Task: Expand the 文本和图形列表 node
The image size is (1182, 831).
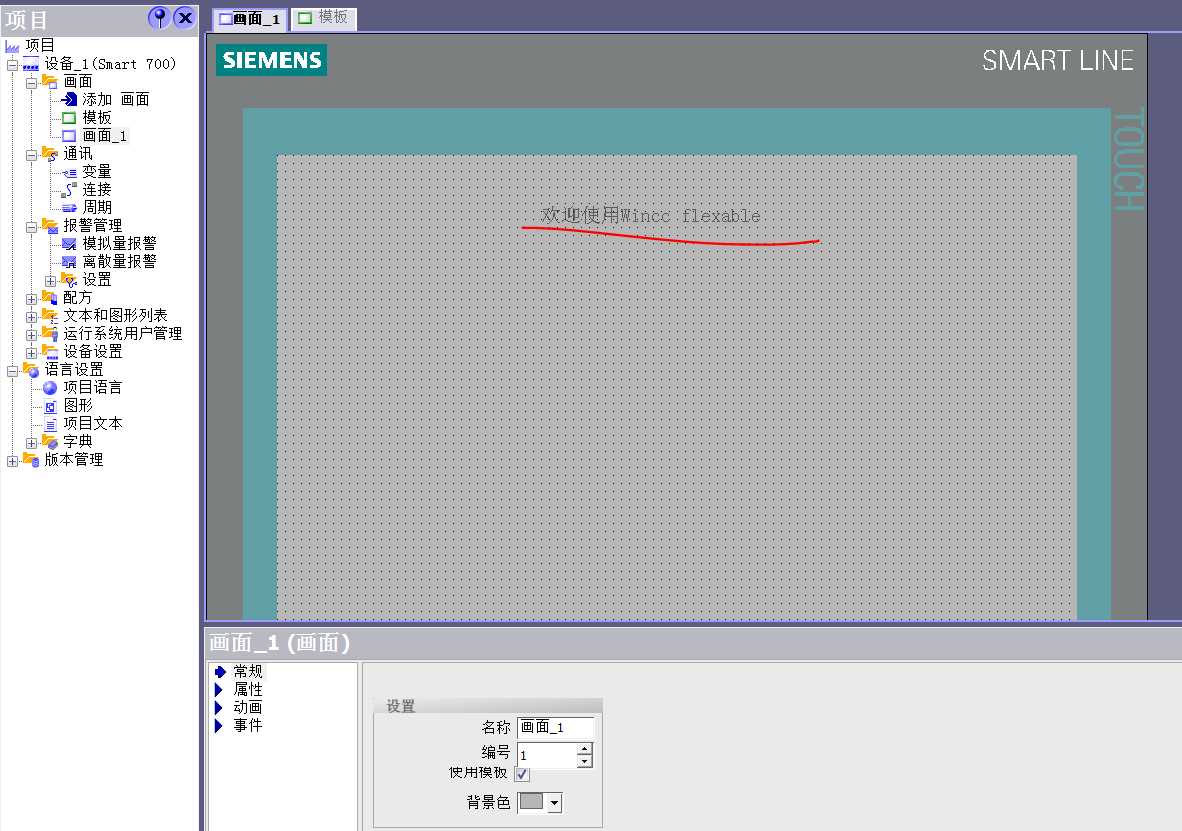Action: point(31,317)
